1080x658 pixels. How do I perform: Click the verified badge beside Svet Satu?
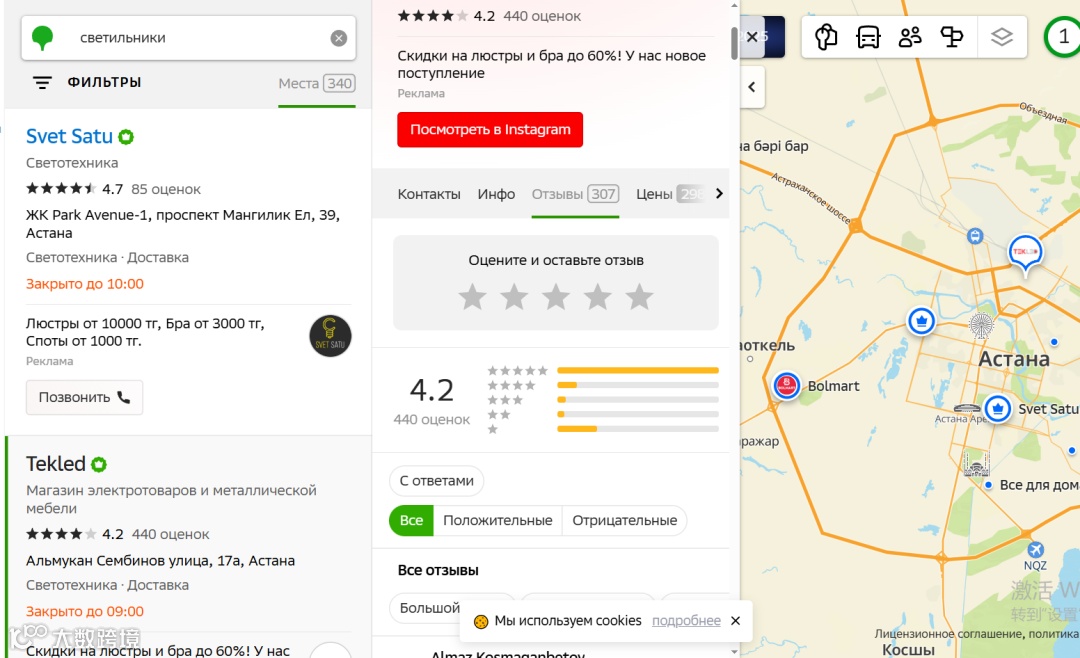click(x=126, y=137)
